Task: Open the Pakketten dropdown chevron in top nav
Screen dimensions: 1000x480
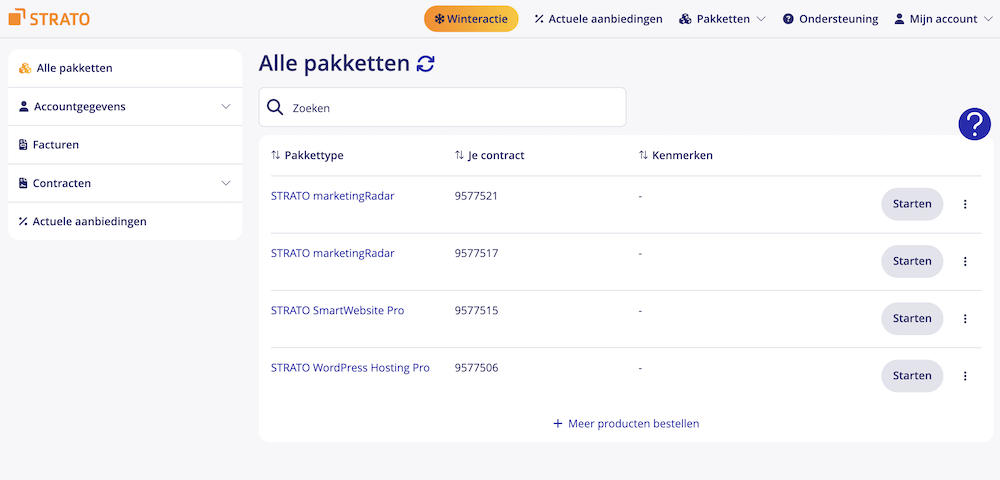Action: 760,19
